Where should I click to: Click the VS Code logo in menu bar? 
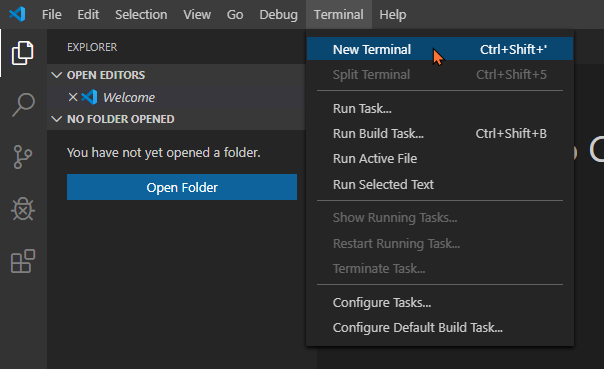17,15
